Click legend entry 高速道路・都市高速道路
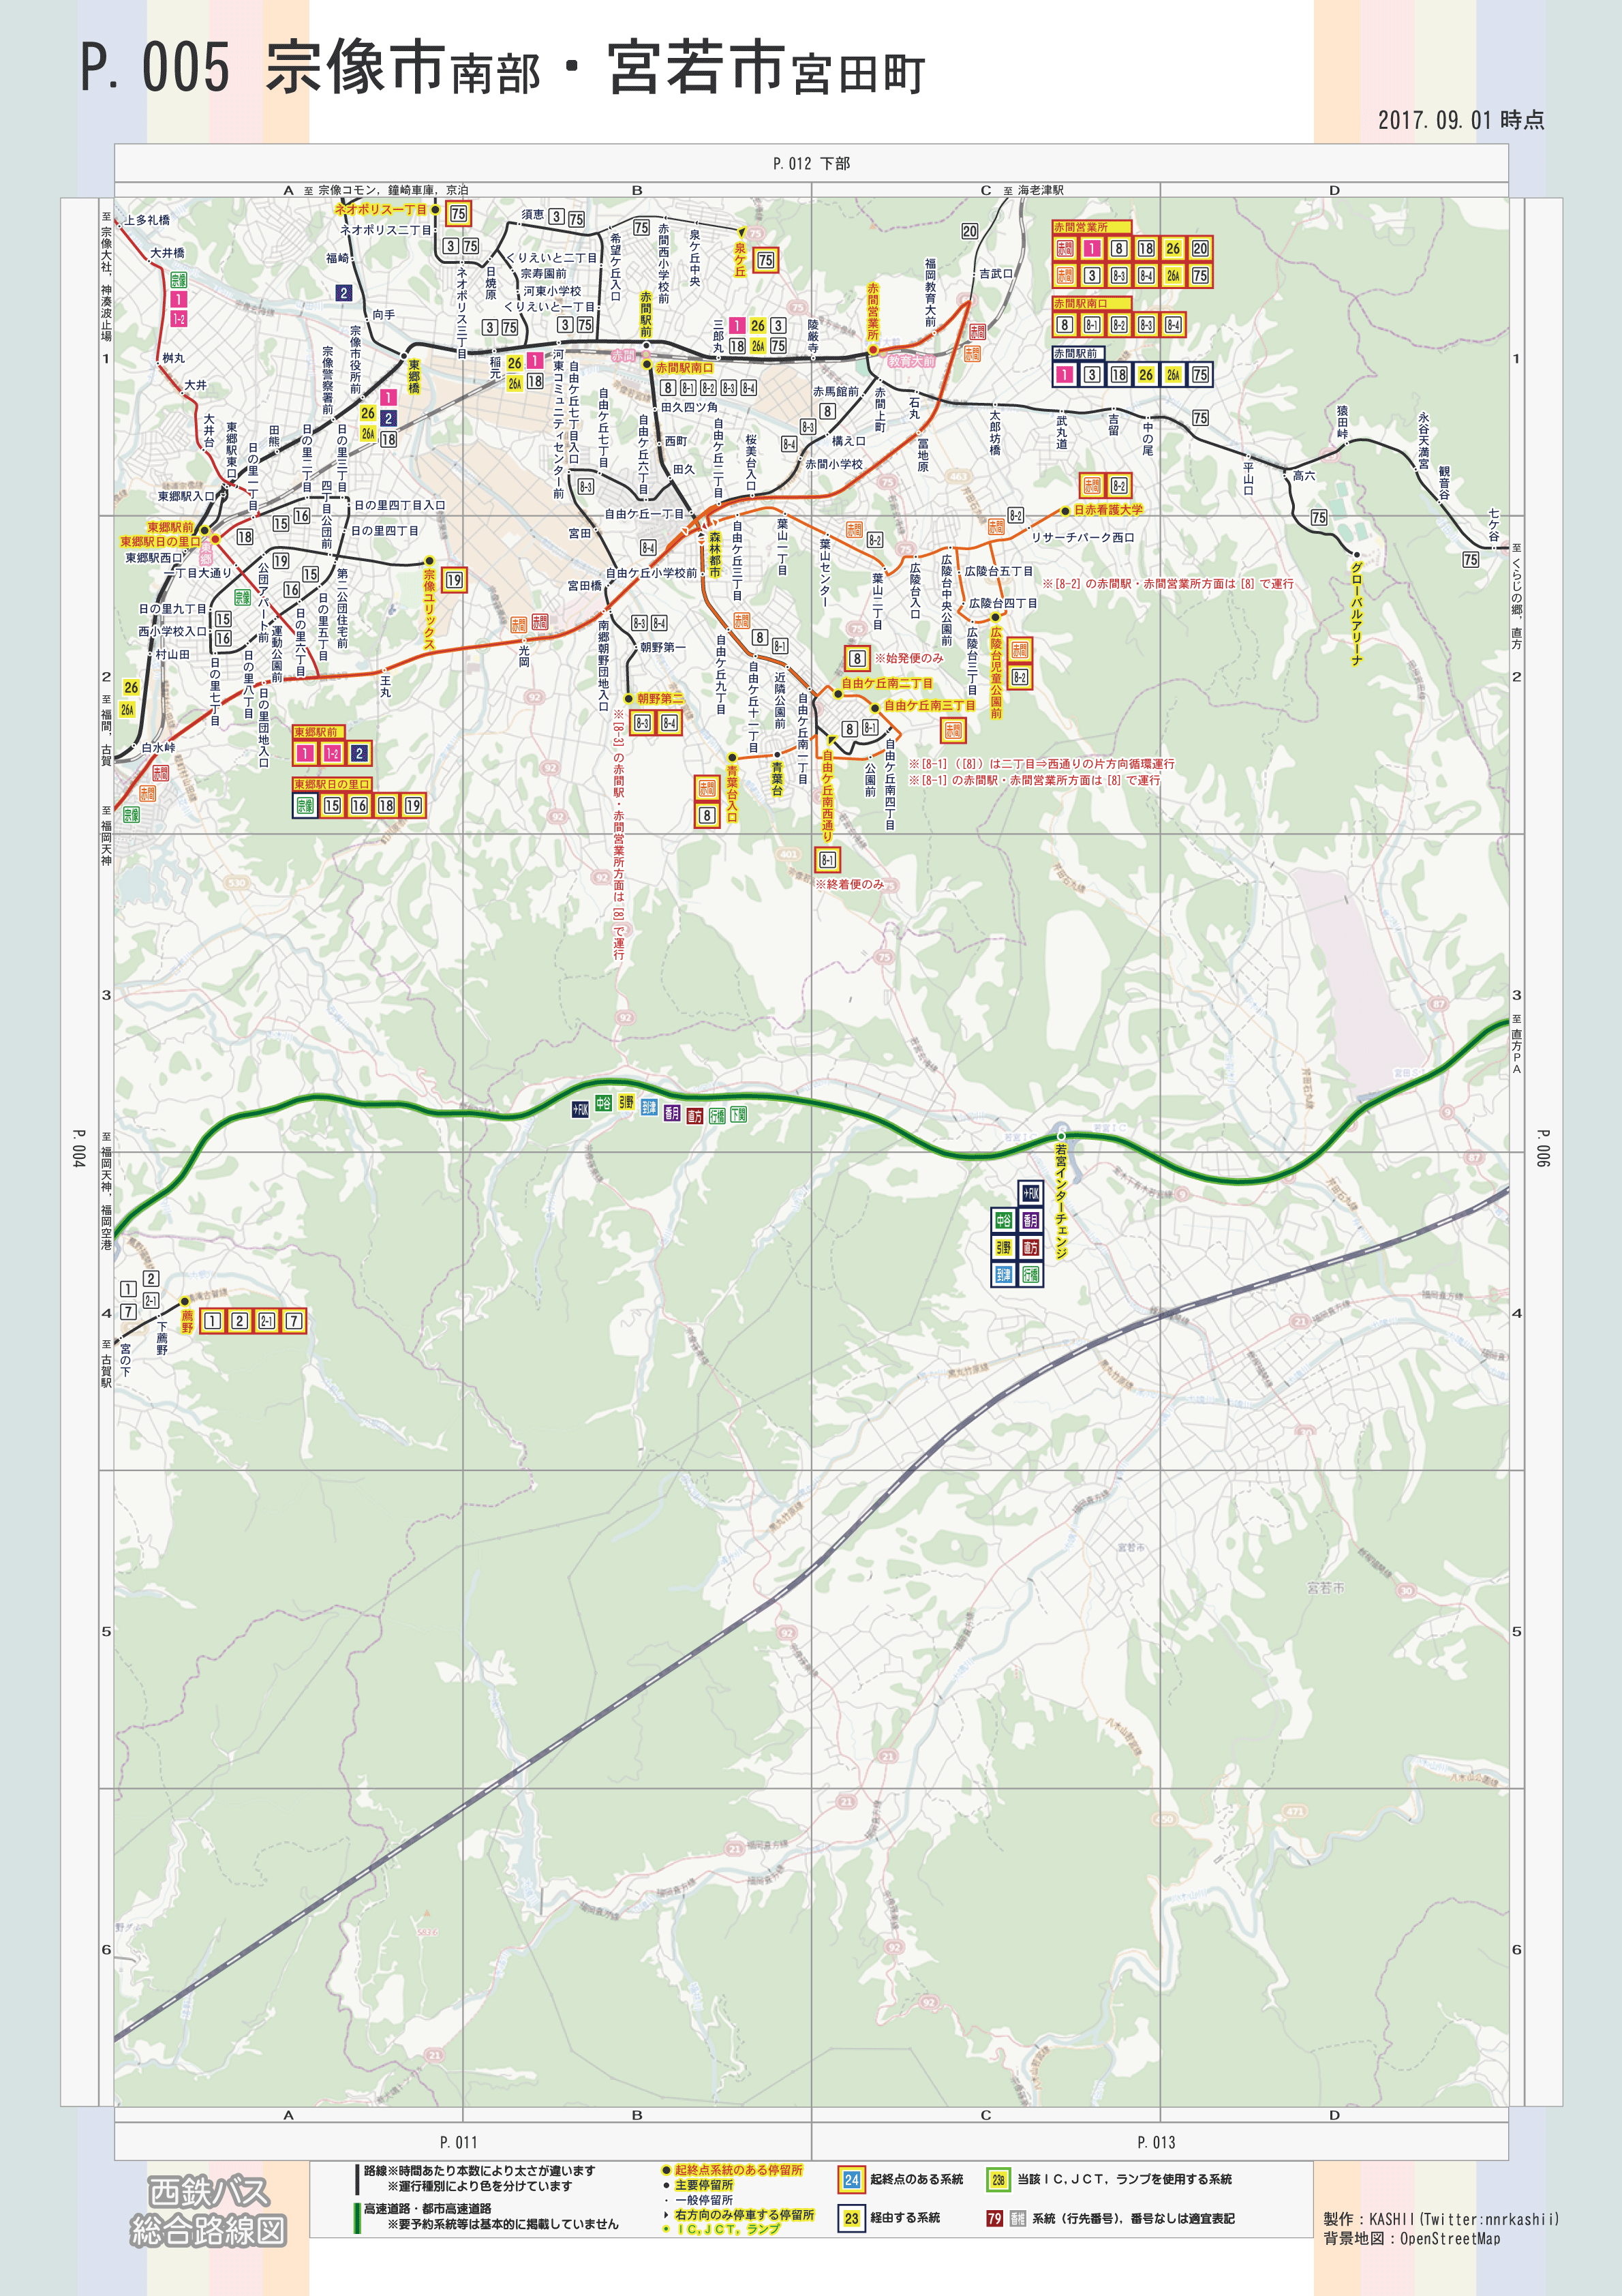This screenshot has width=1622, height=2296. point(428,2209)
